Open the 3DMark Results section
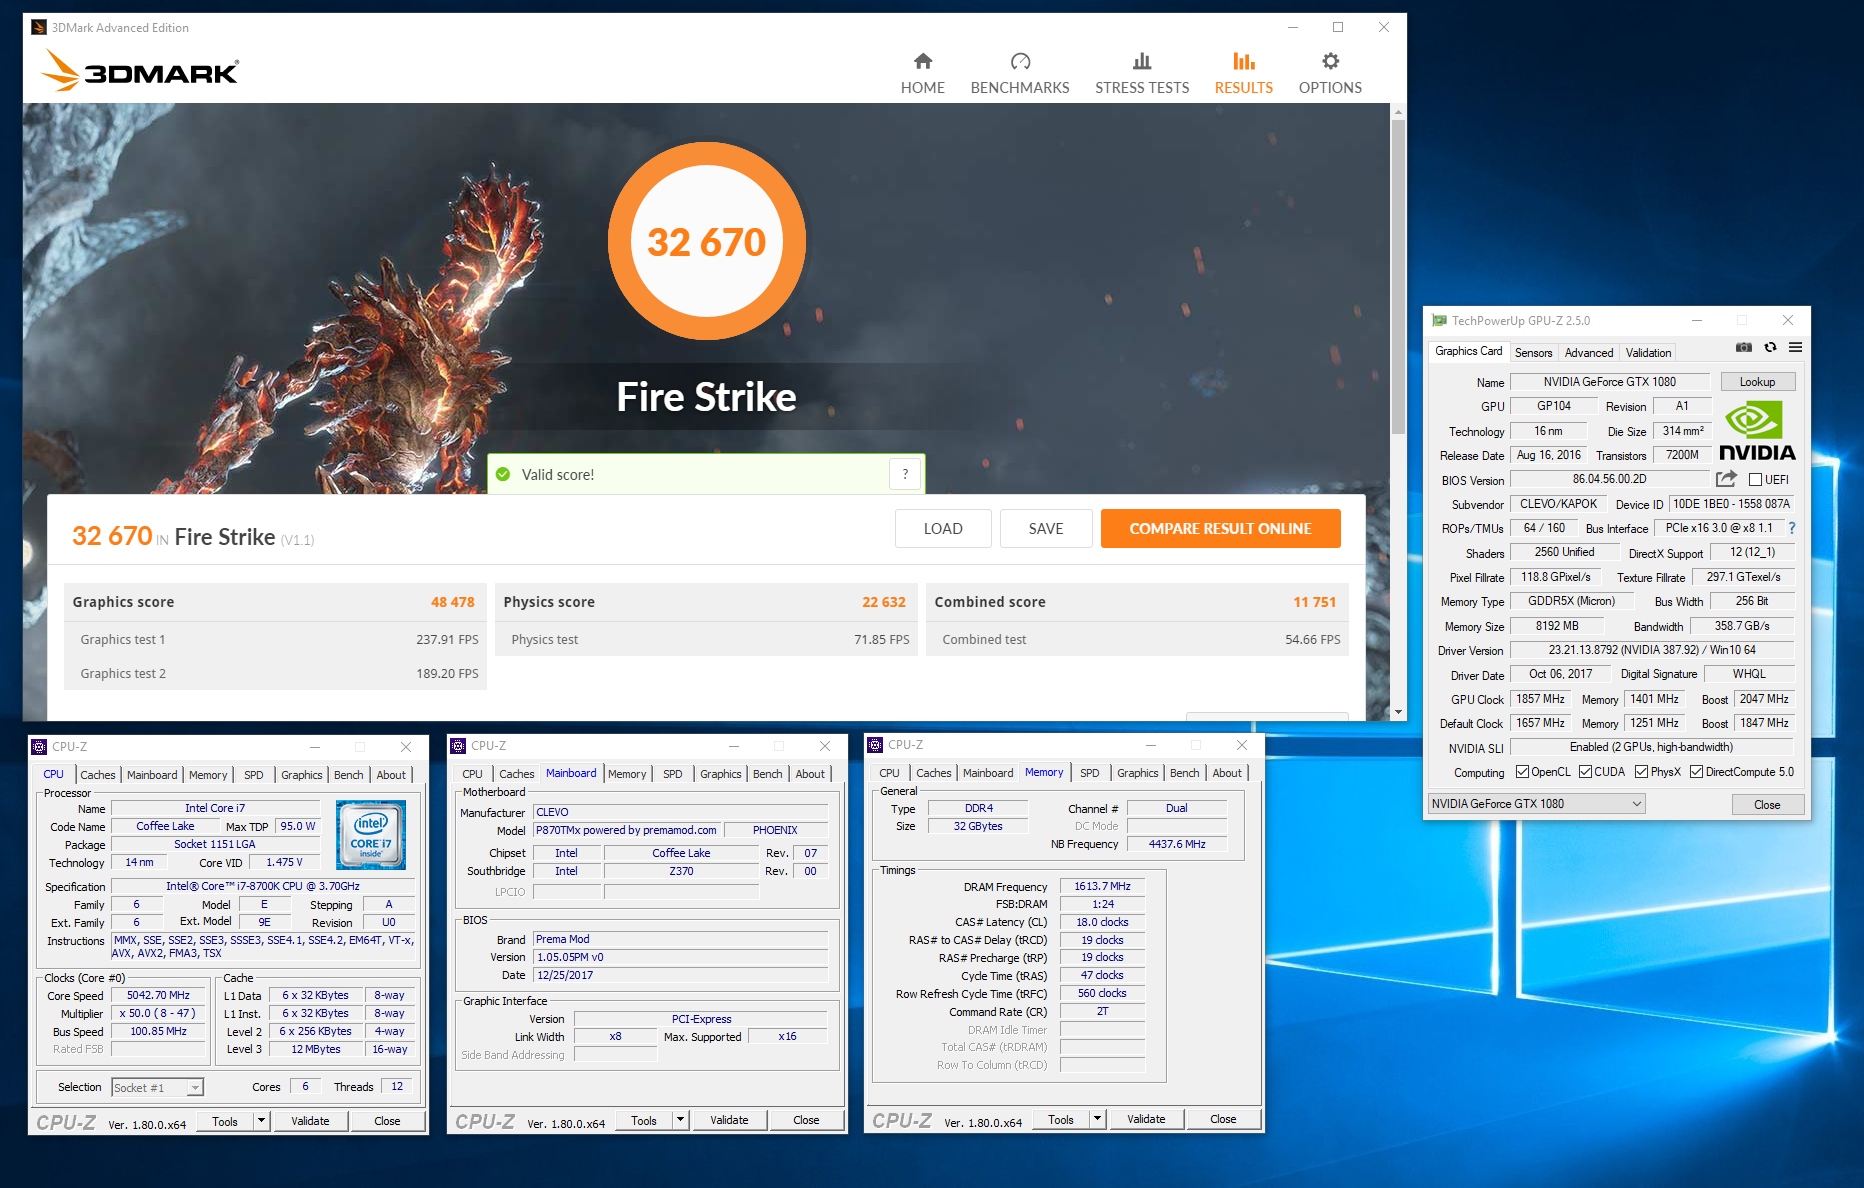This screenshot has width=1864, height=1188. 1244,74
